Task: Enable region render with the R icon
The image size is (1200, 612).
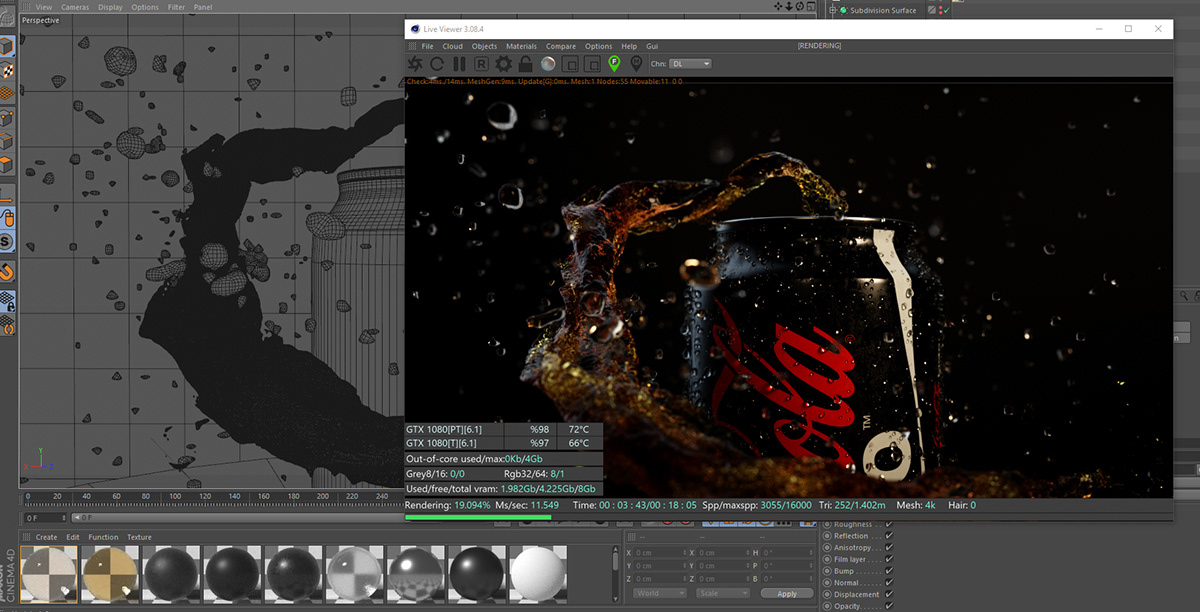Action: pyautogui.click(x=482, y=63)
